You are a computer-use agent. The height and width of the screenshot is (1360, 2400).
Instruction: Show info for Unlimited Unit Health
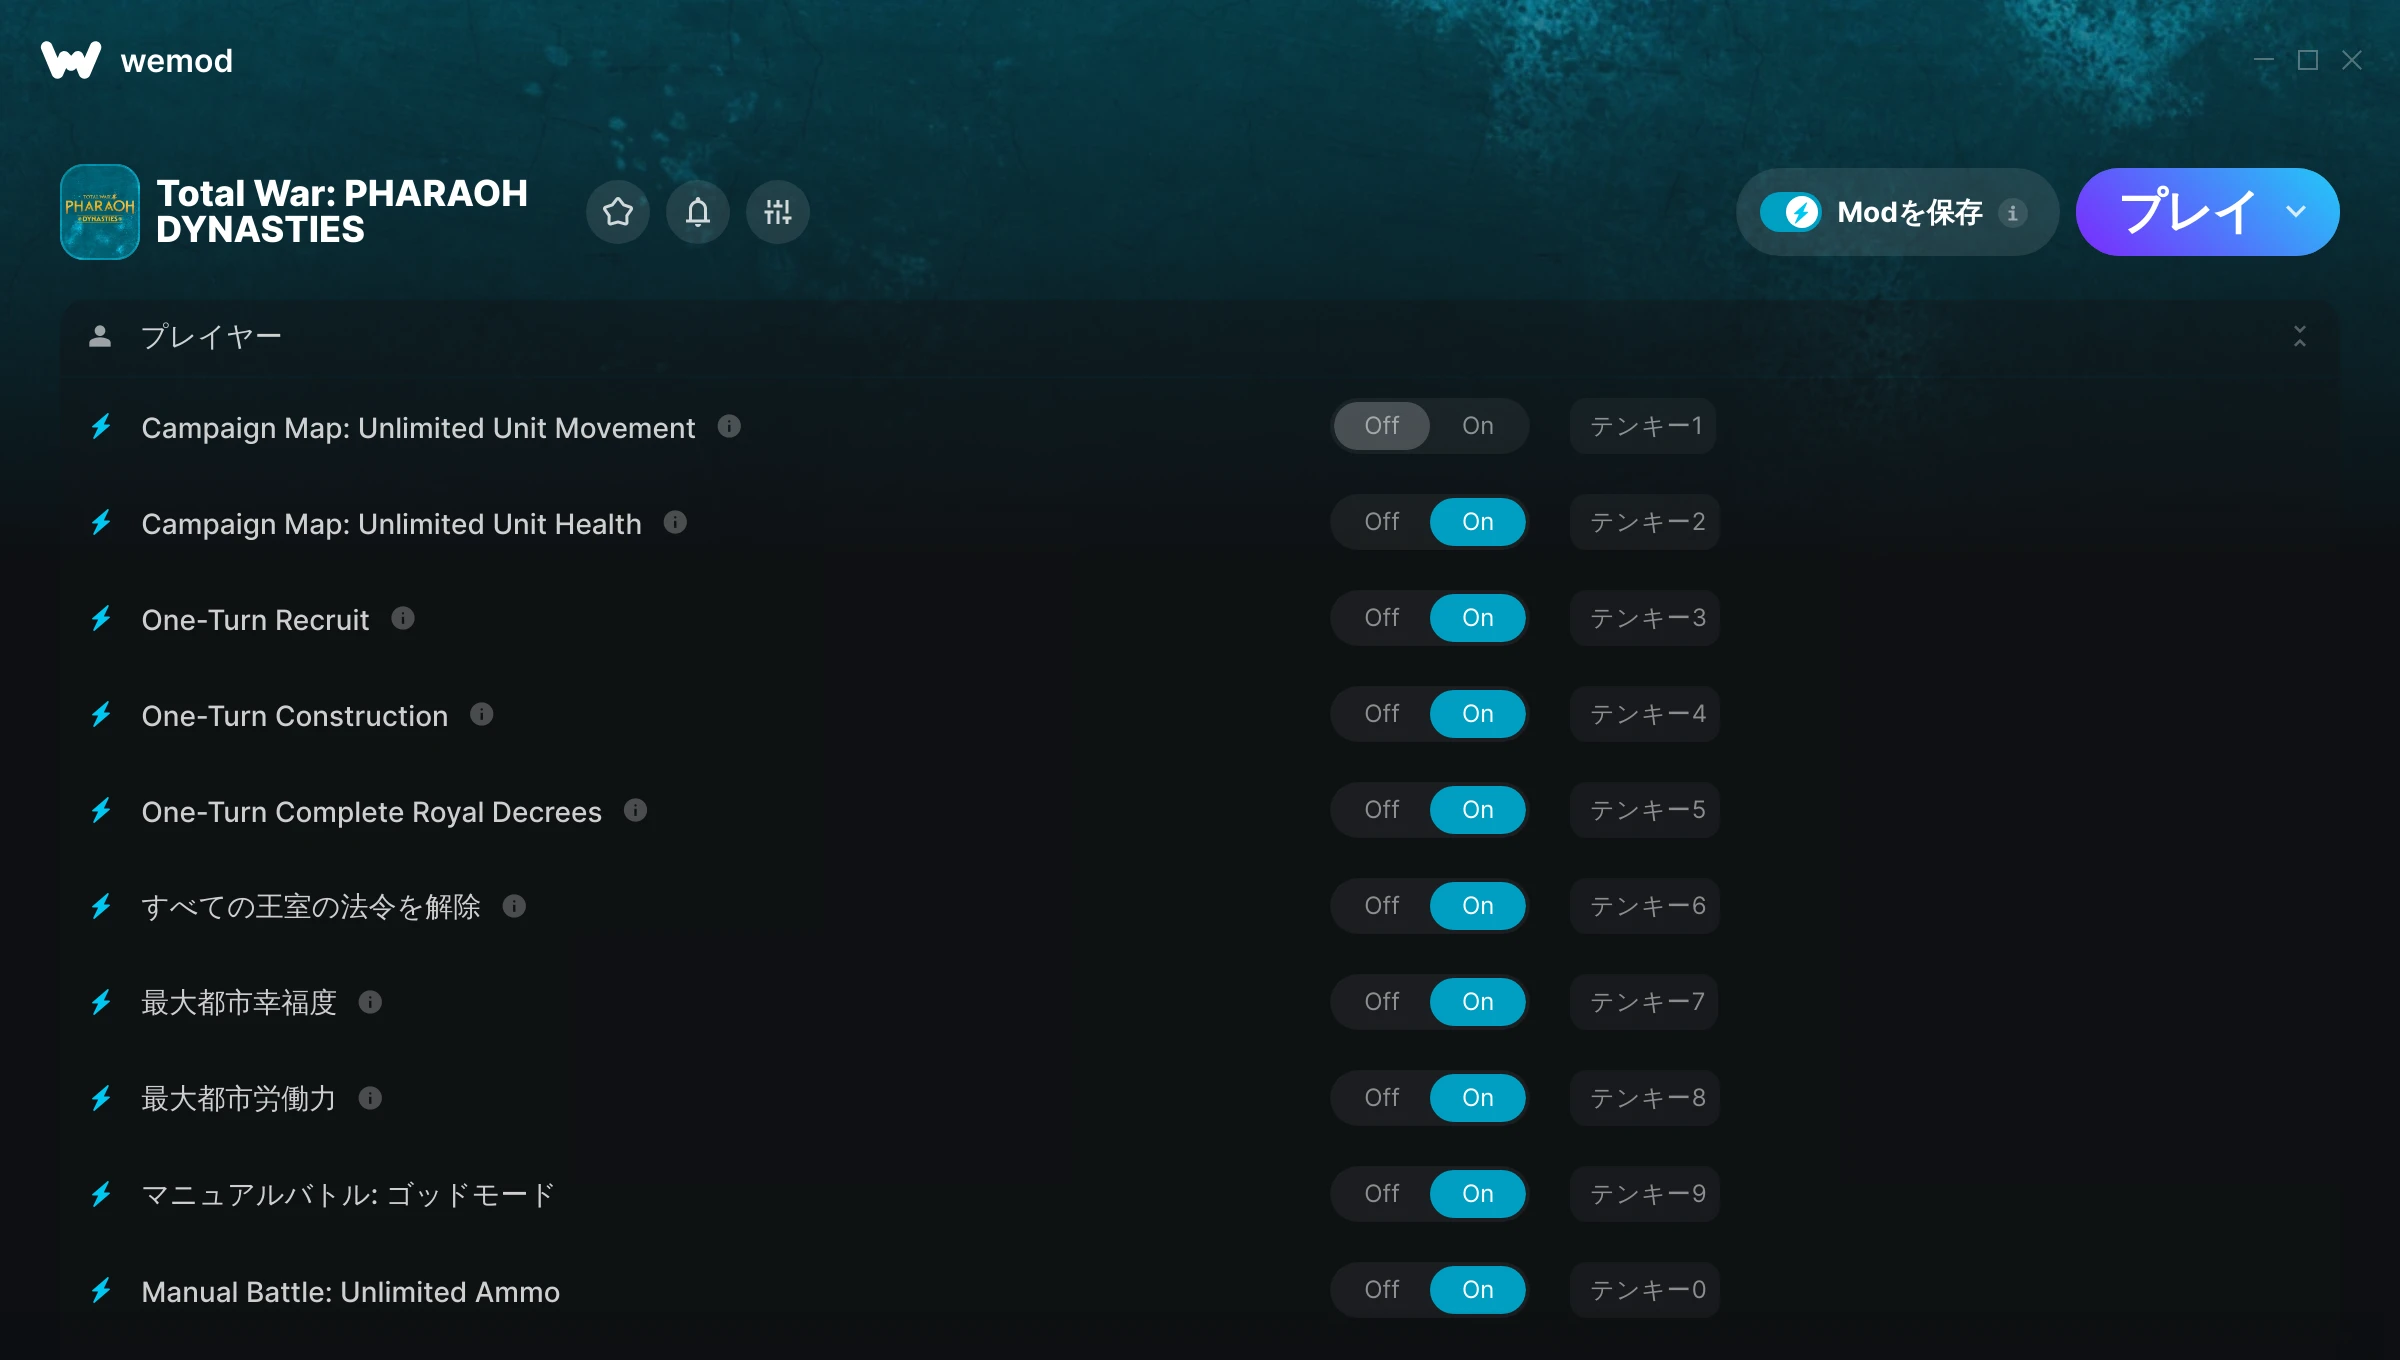pos(676,522)
